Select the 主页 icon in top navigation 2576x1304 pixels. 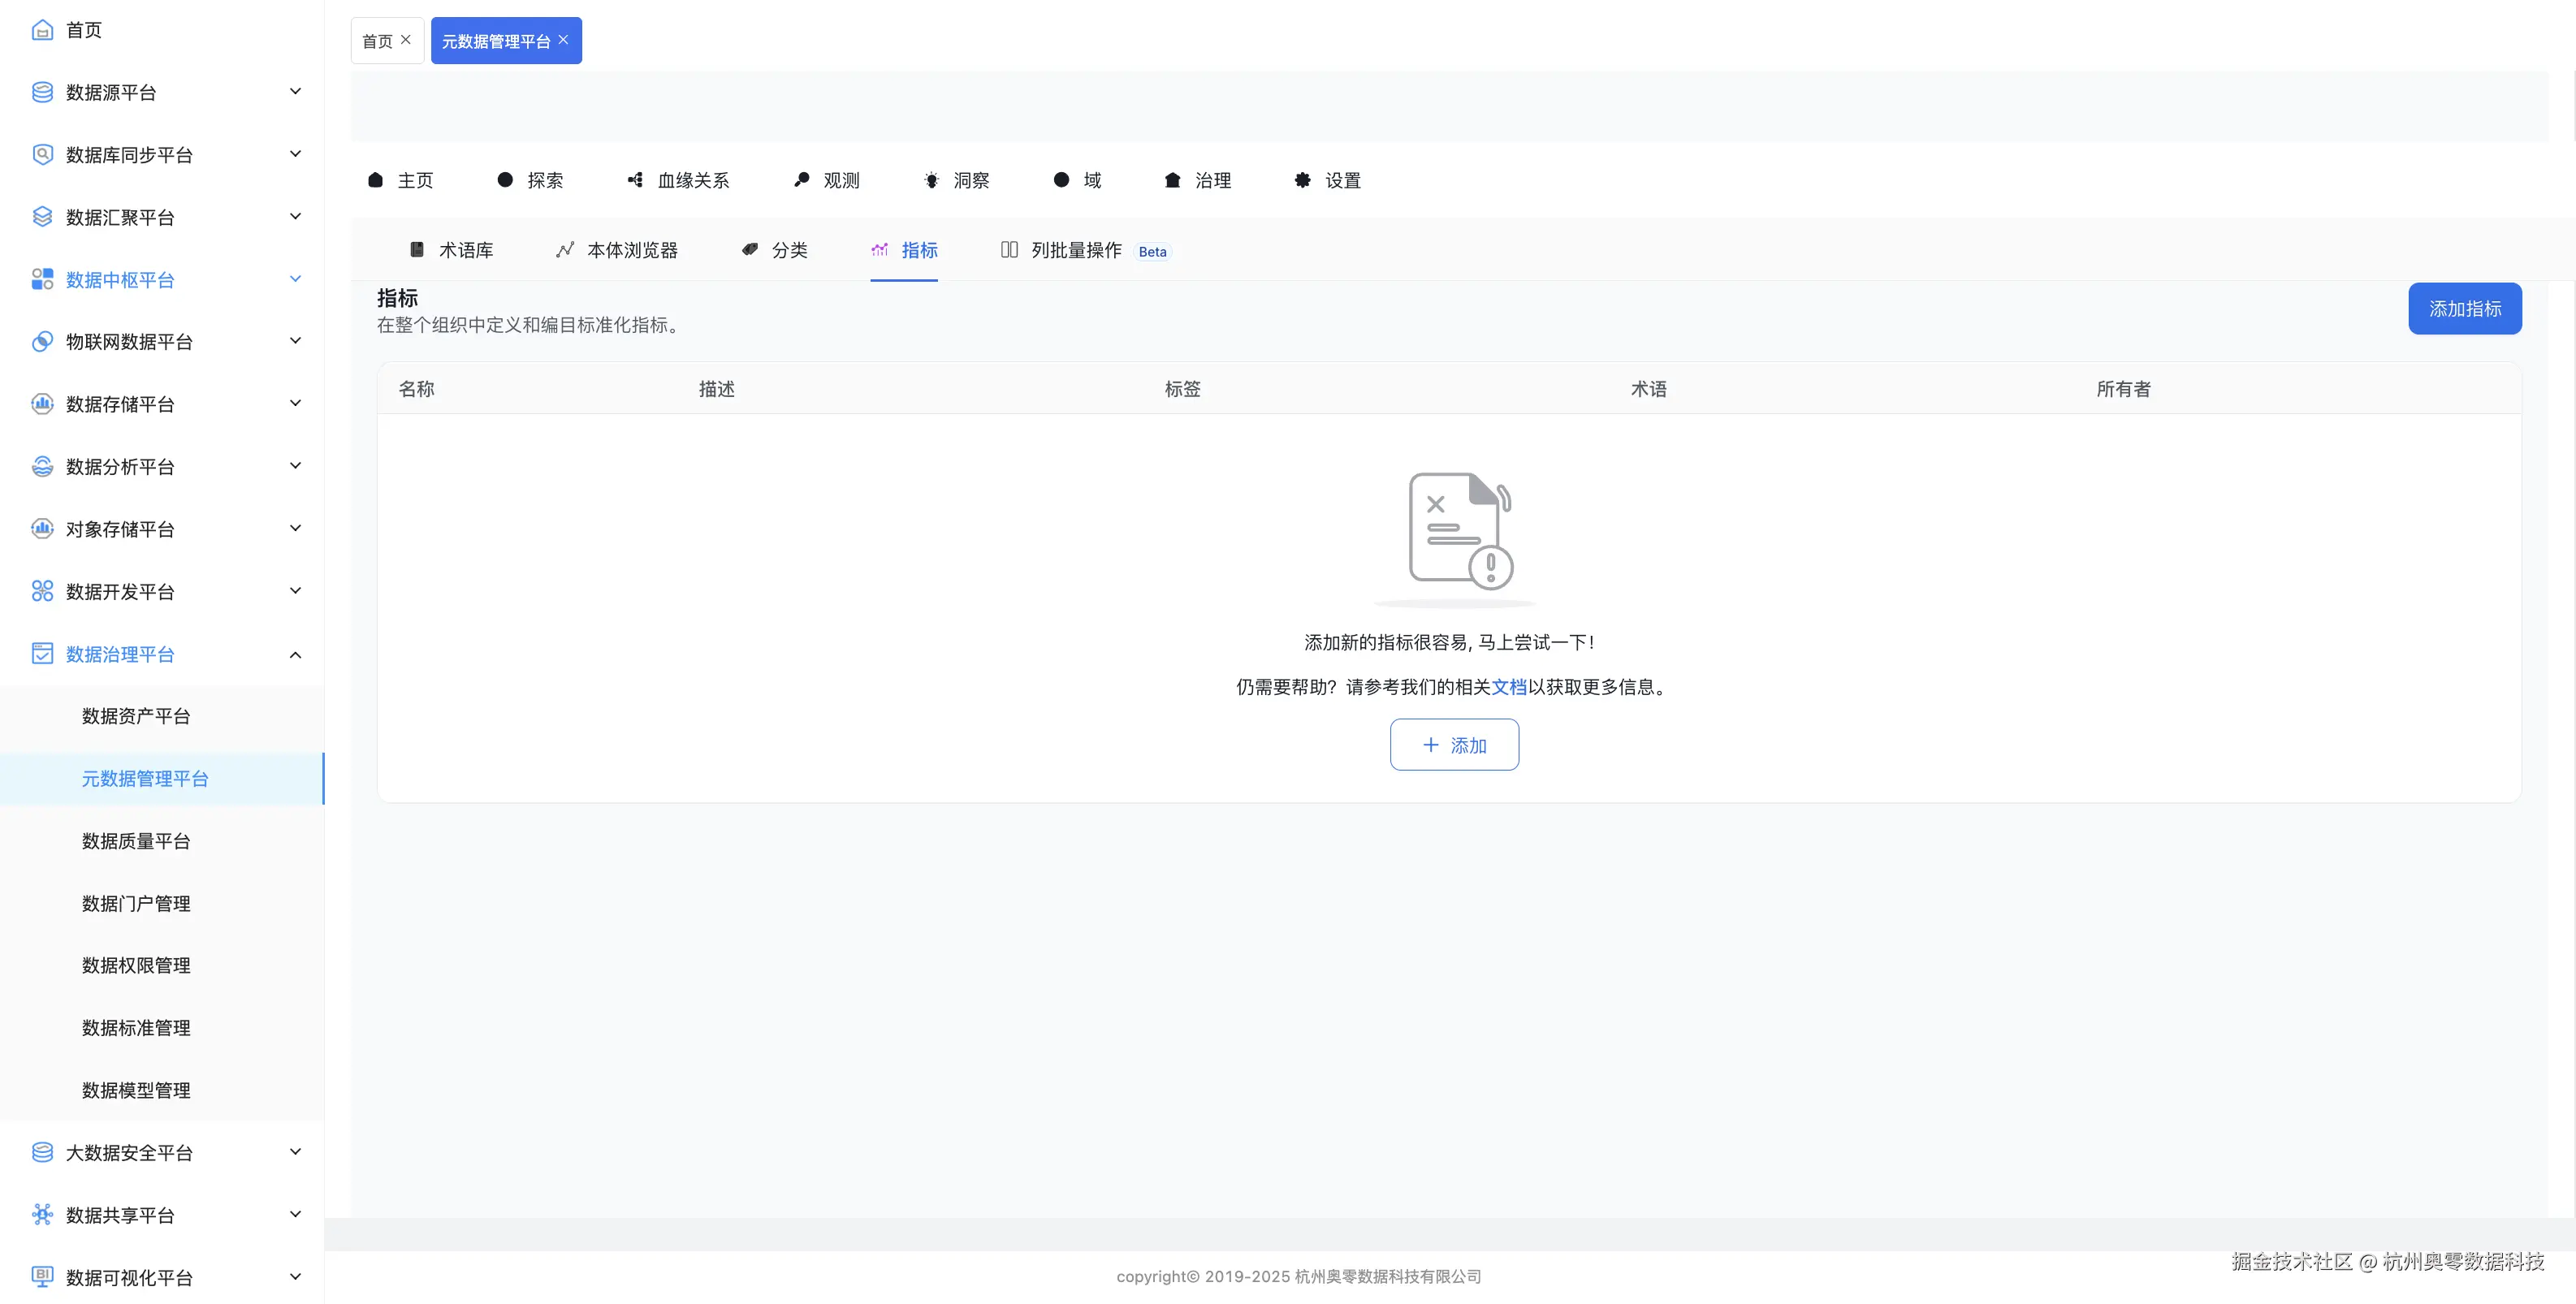(x=376, y=180)
